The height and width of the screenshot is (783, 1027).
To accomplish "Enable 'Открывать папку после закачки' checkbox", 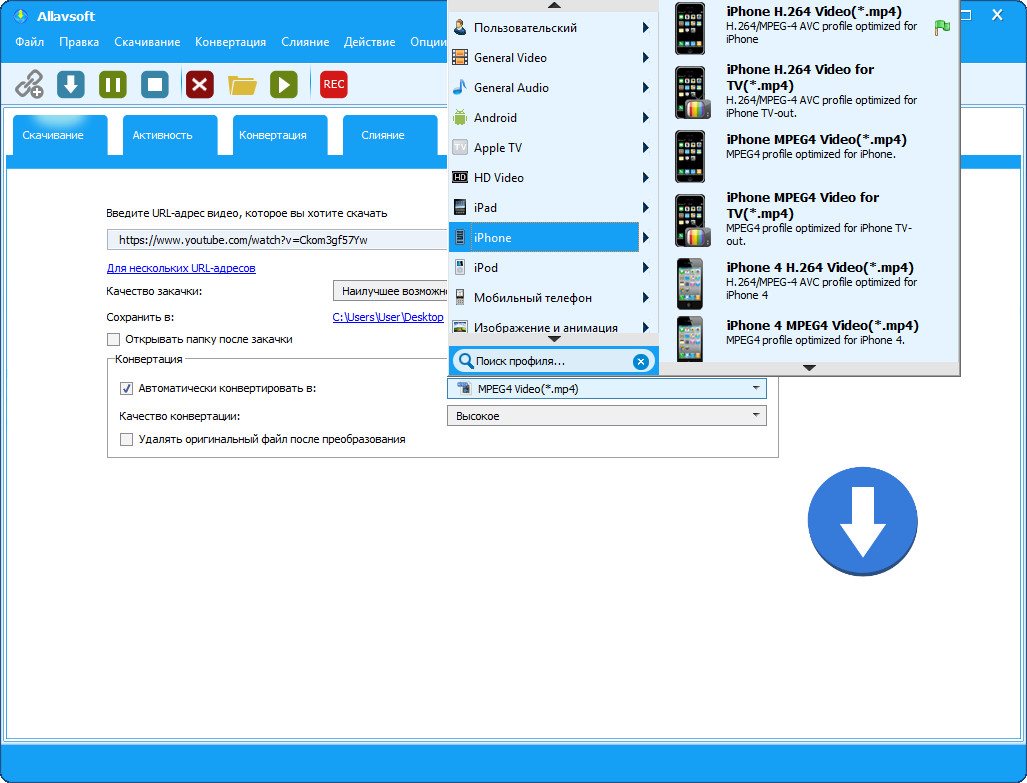I will [x=113, y=339].
